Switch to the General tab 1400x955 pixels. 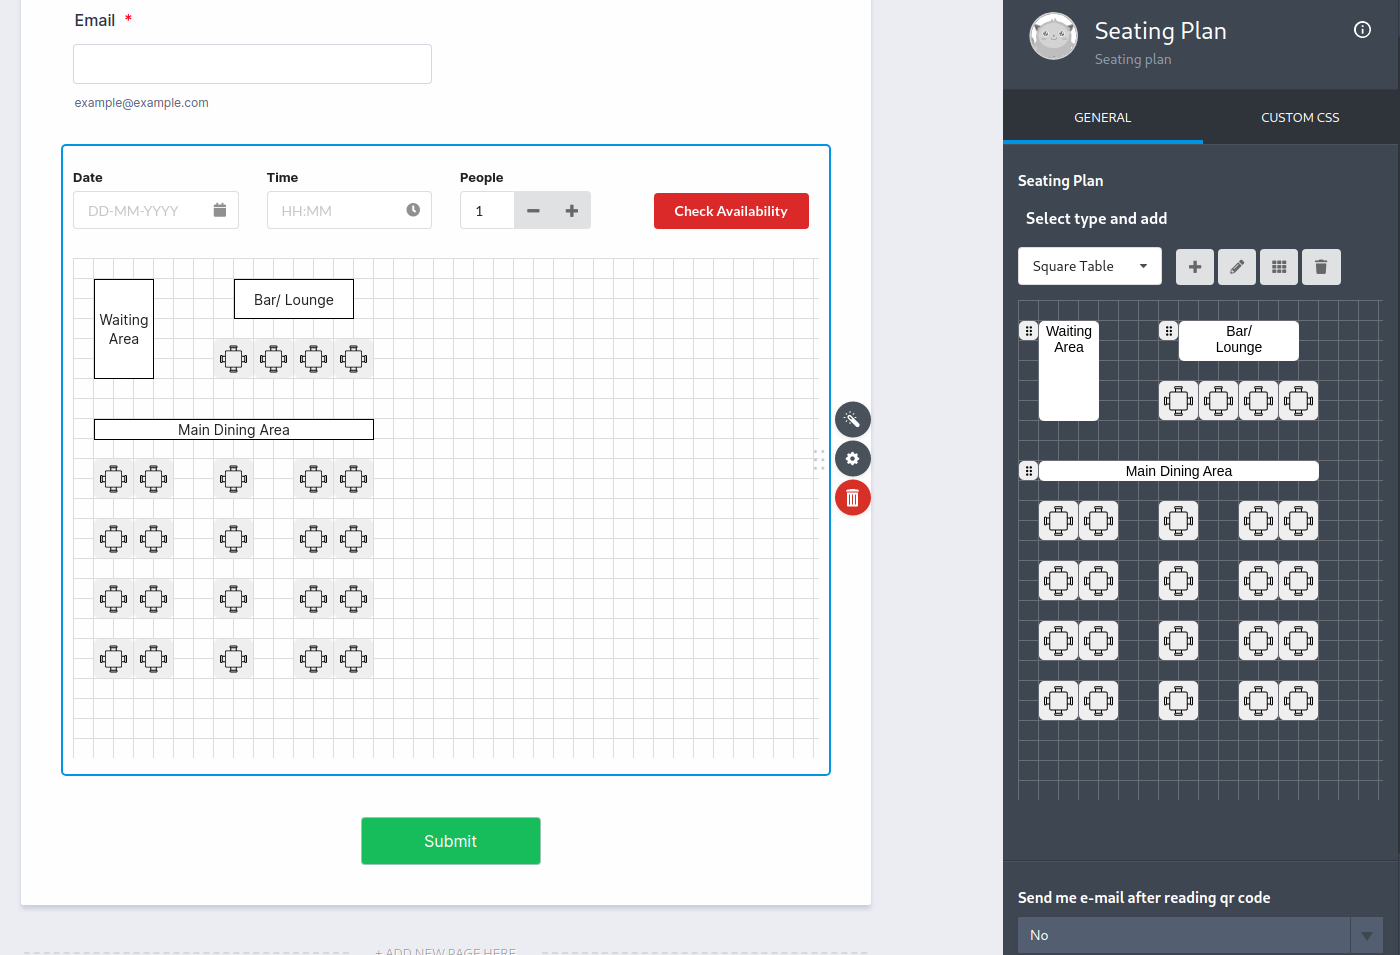[1103, 117]
